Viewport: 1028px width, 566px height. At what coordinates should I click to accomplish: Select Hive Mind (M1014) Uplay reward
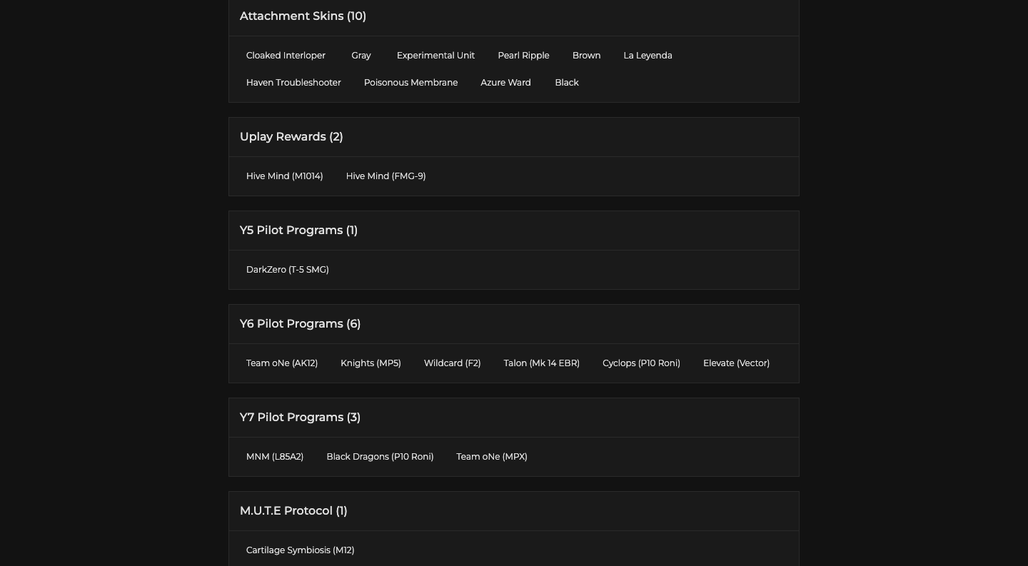click(284, 176)
